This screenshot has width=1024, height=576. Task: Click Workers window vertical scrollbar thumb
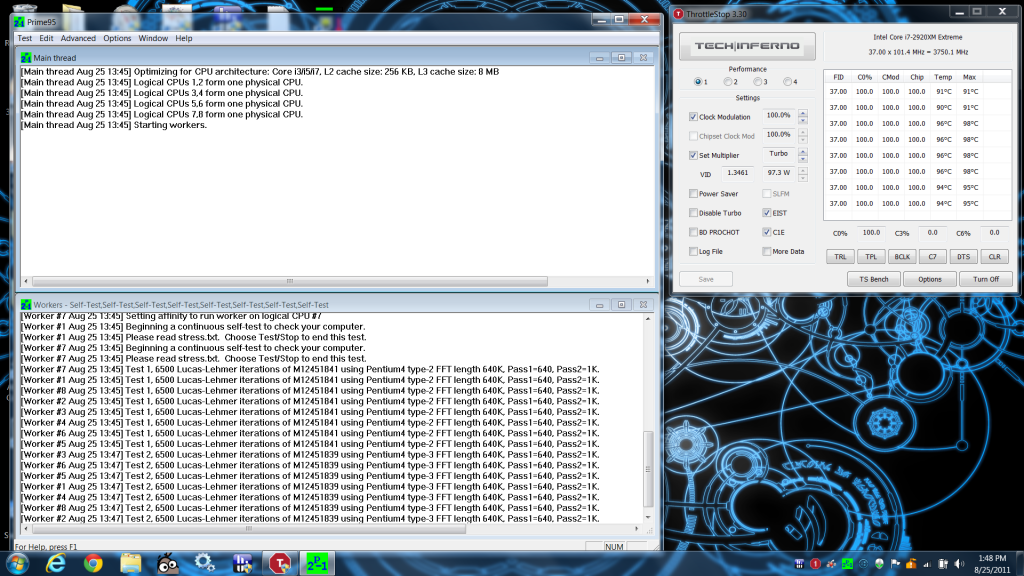pyautogui.click(x=648, y=469)
